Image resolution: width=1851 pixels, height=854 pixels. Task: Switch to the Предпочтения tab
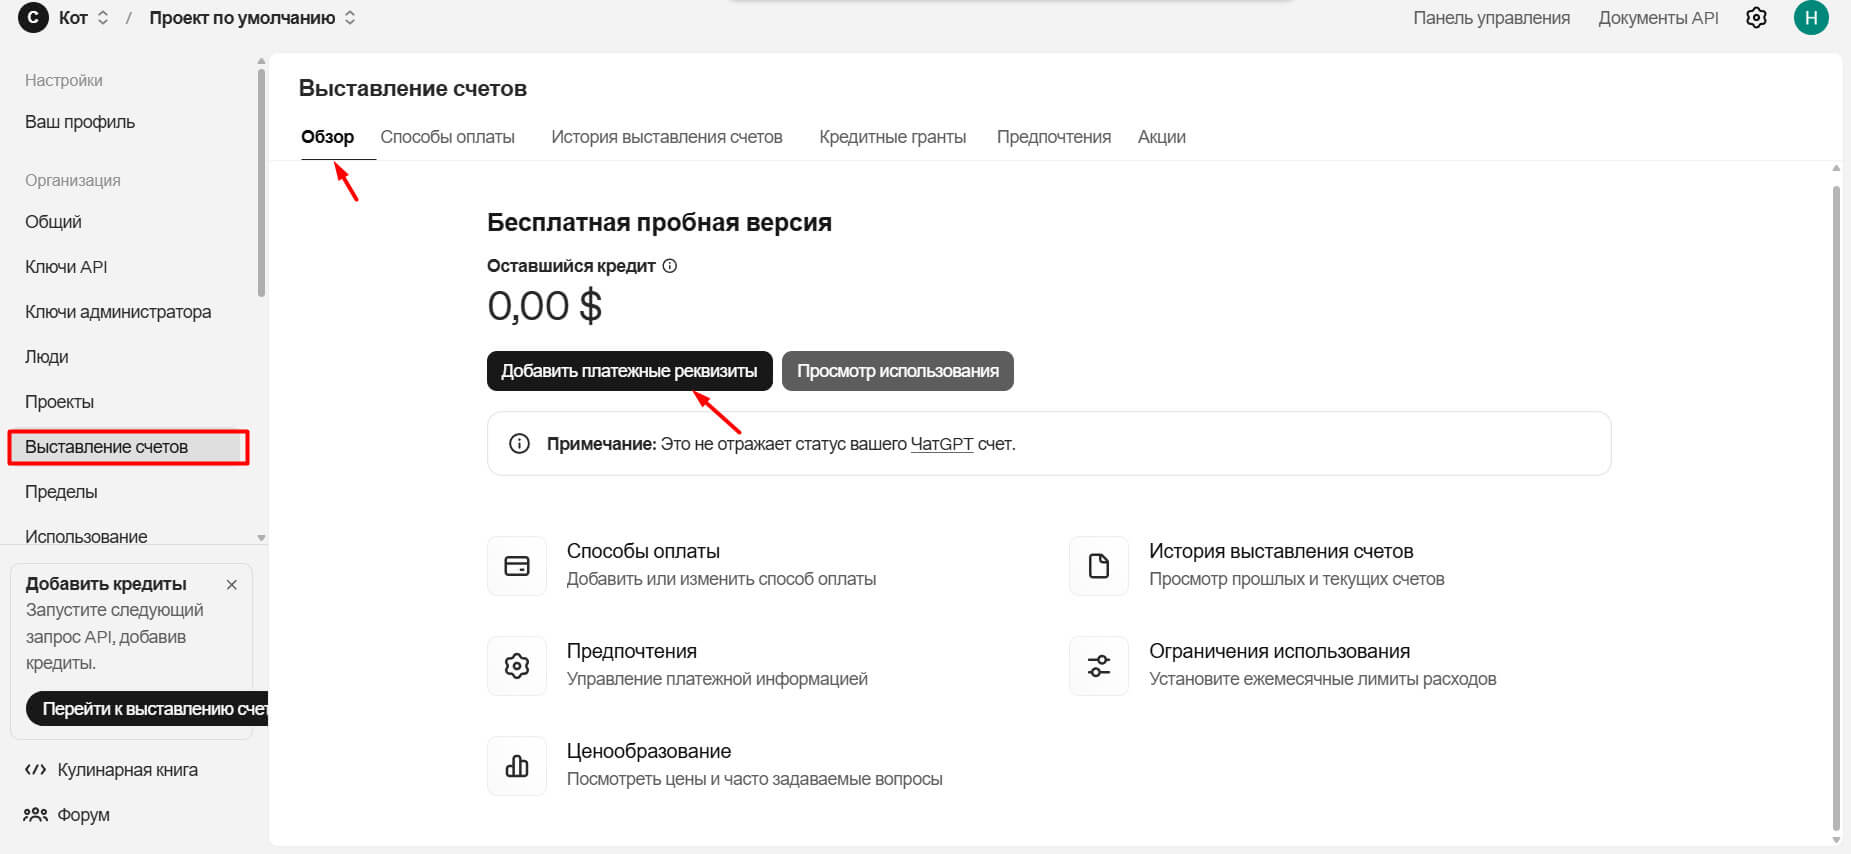pos(1054,137)
